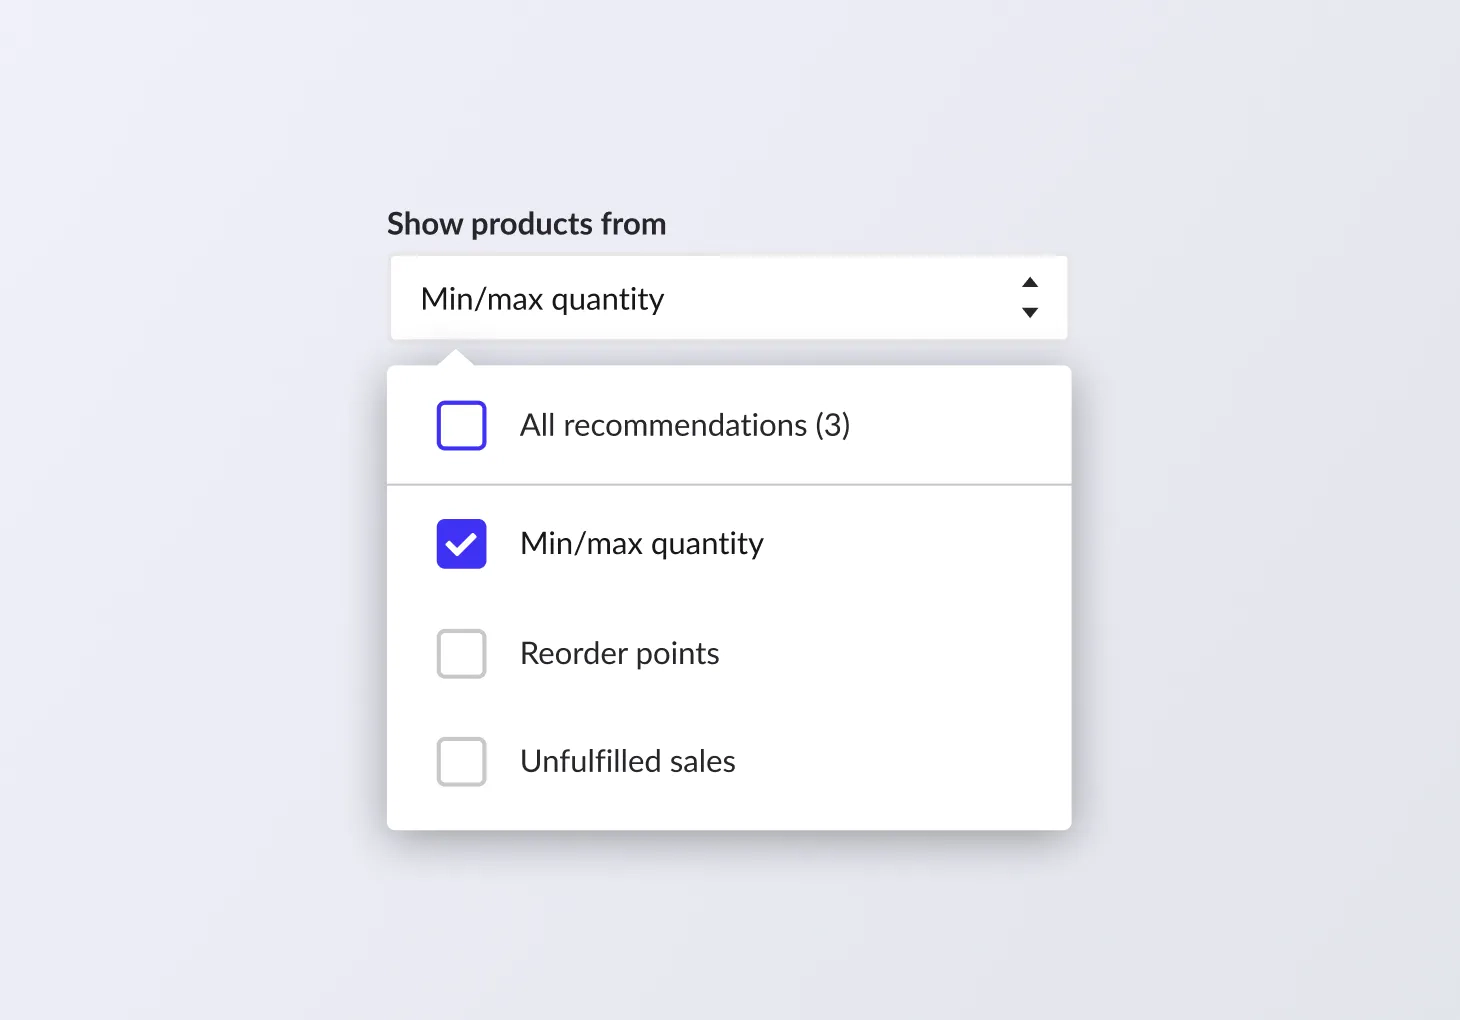Click the "(3)" count beside All recommendations
The image size is (1460, 1020).
point(832,426)
